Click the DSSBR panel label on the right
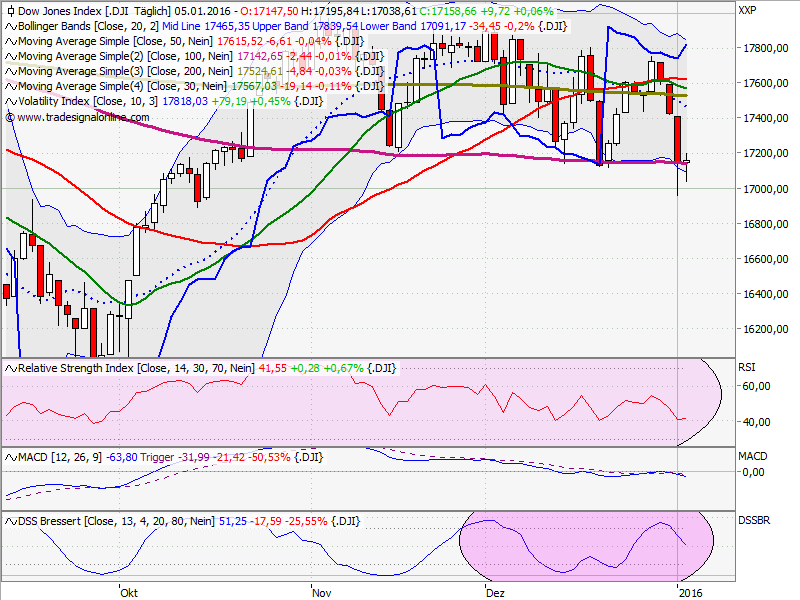The width and height of the screenshot is (800, 600). 753,520
